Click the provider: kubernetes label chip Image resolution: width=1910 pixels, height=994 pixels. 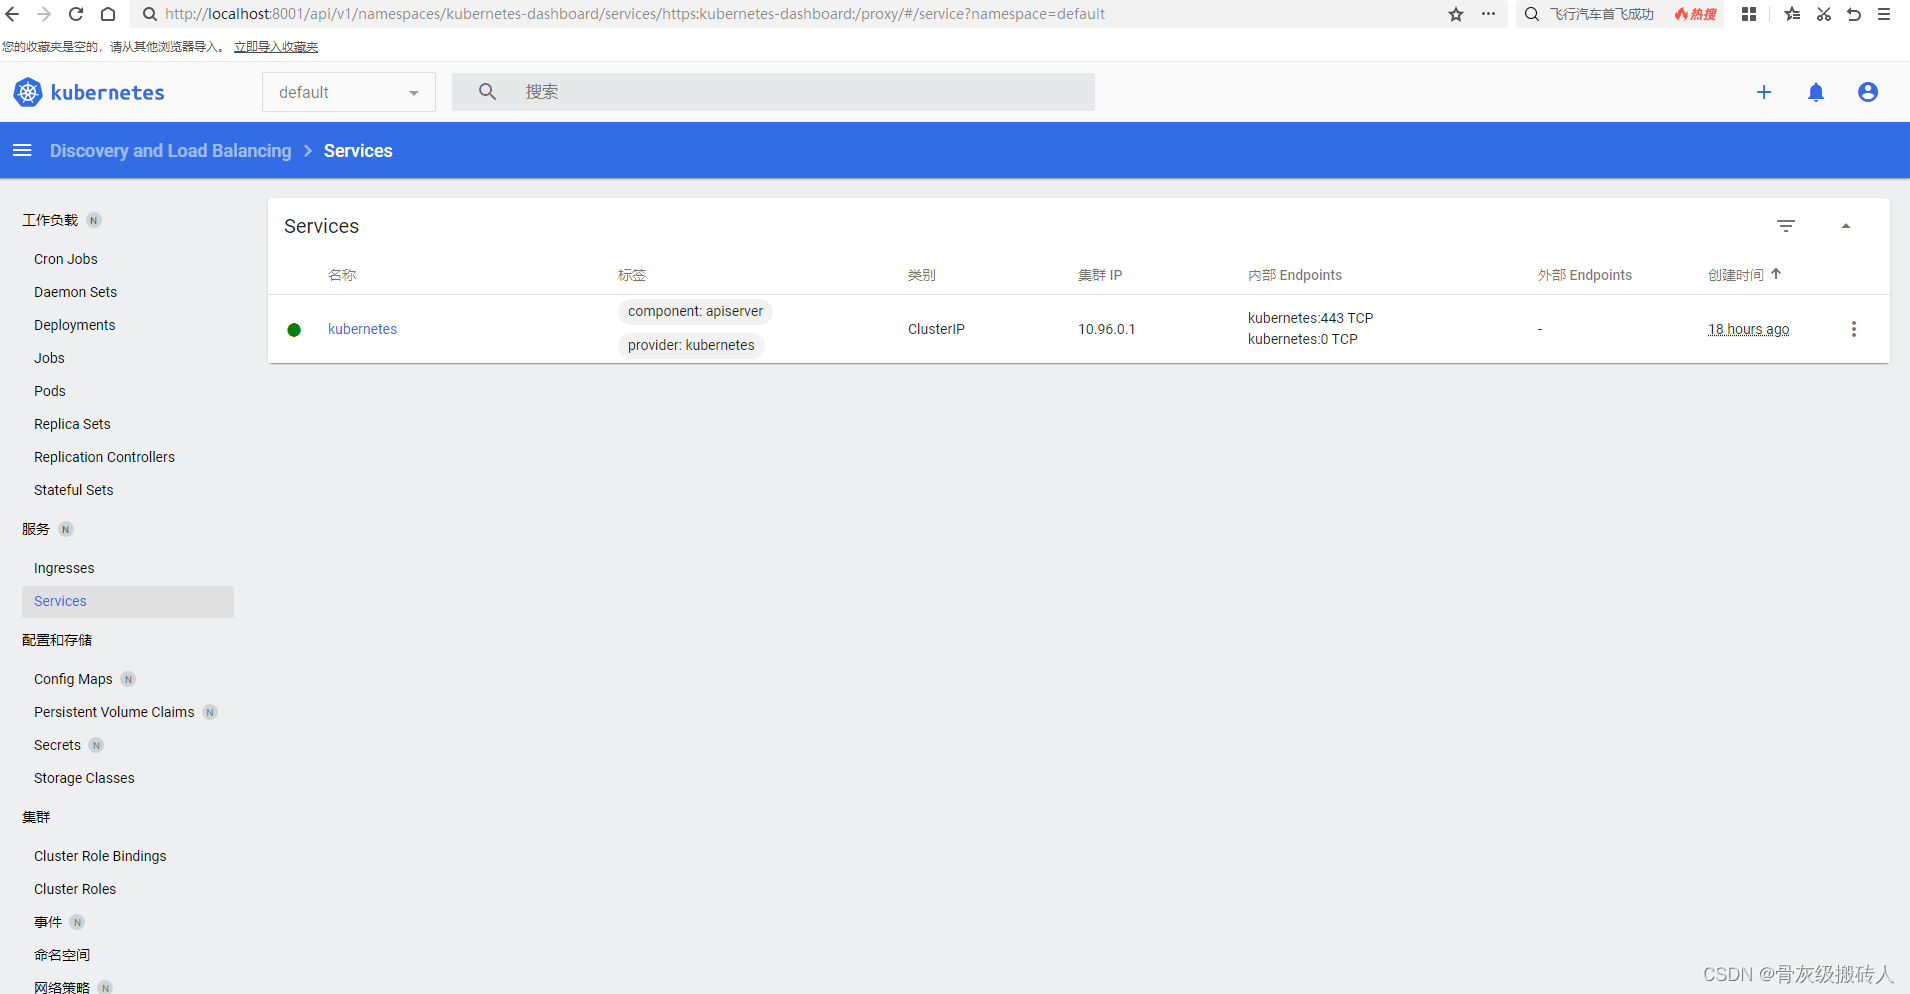[x=691, y=345]
